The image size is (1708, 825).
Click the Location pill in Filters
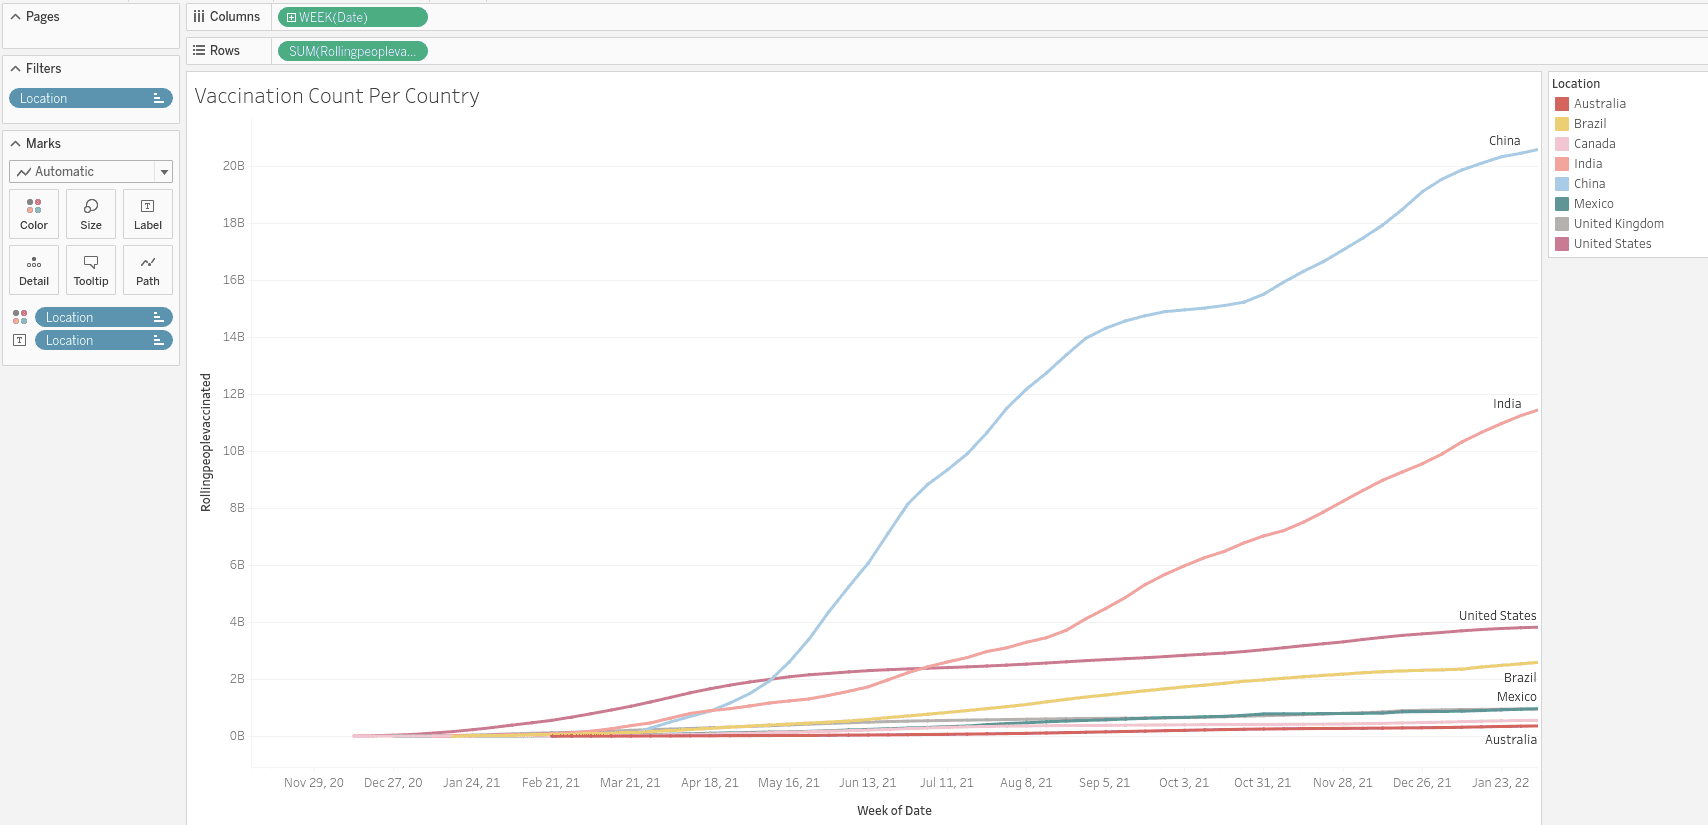[90, 98]
